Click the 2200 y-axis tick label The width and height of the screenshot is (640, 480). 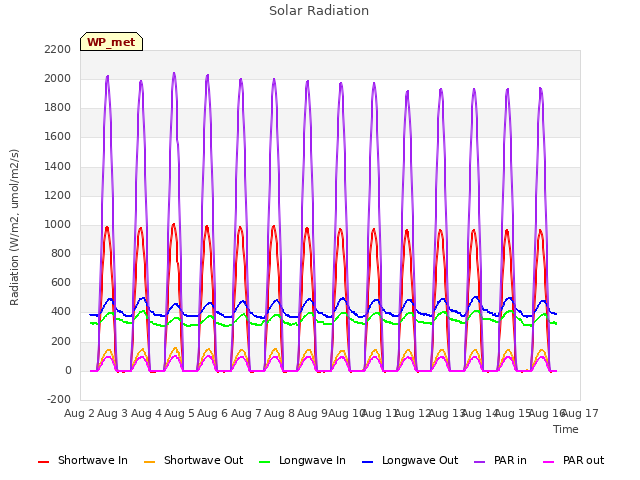click(58, 49)
